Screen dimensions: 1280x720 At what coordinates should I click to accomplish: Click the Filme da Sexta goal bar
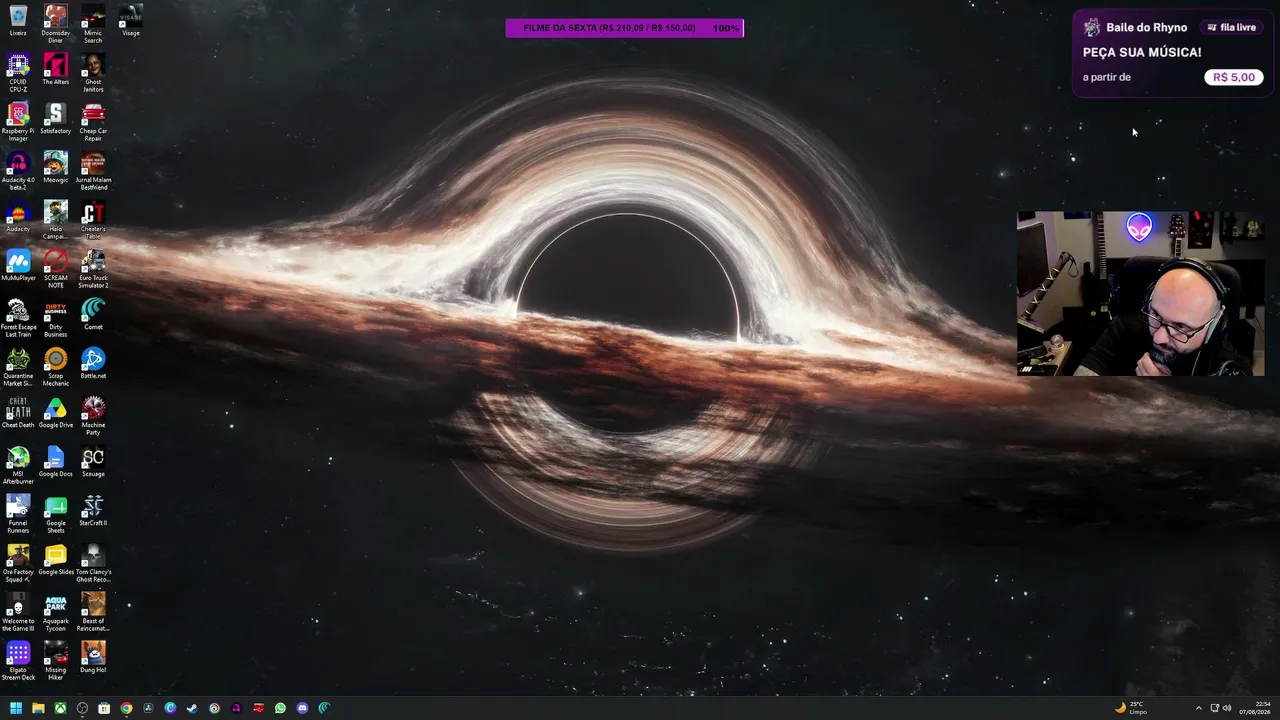click(x=624, y=28)
